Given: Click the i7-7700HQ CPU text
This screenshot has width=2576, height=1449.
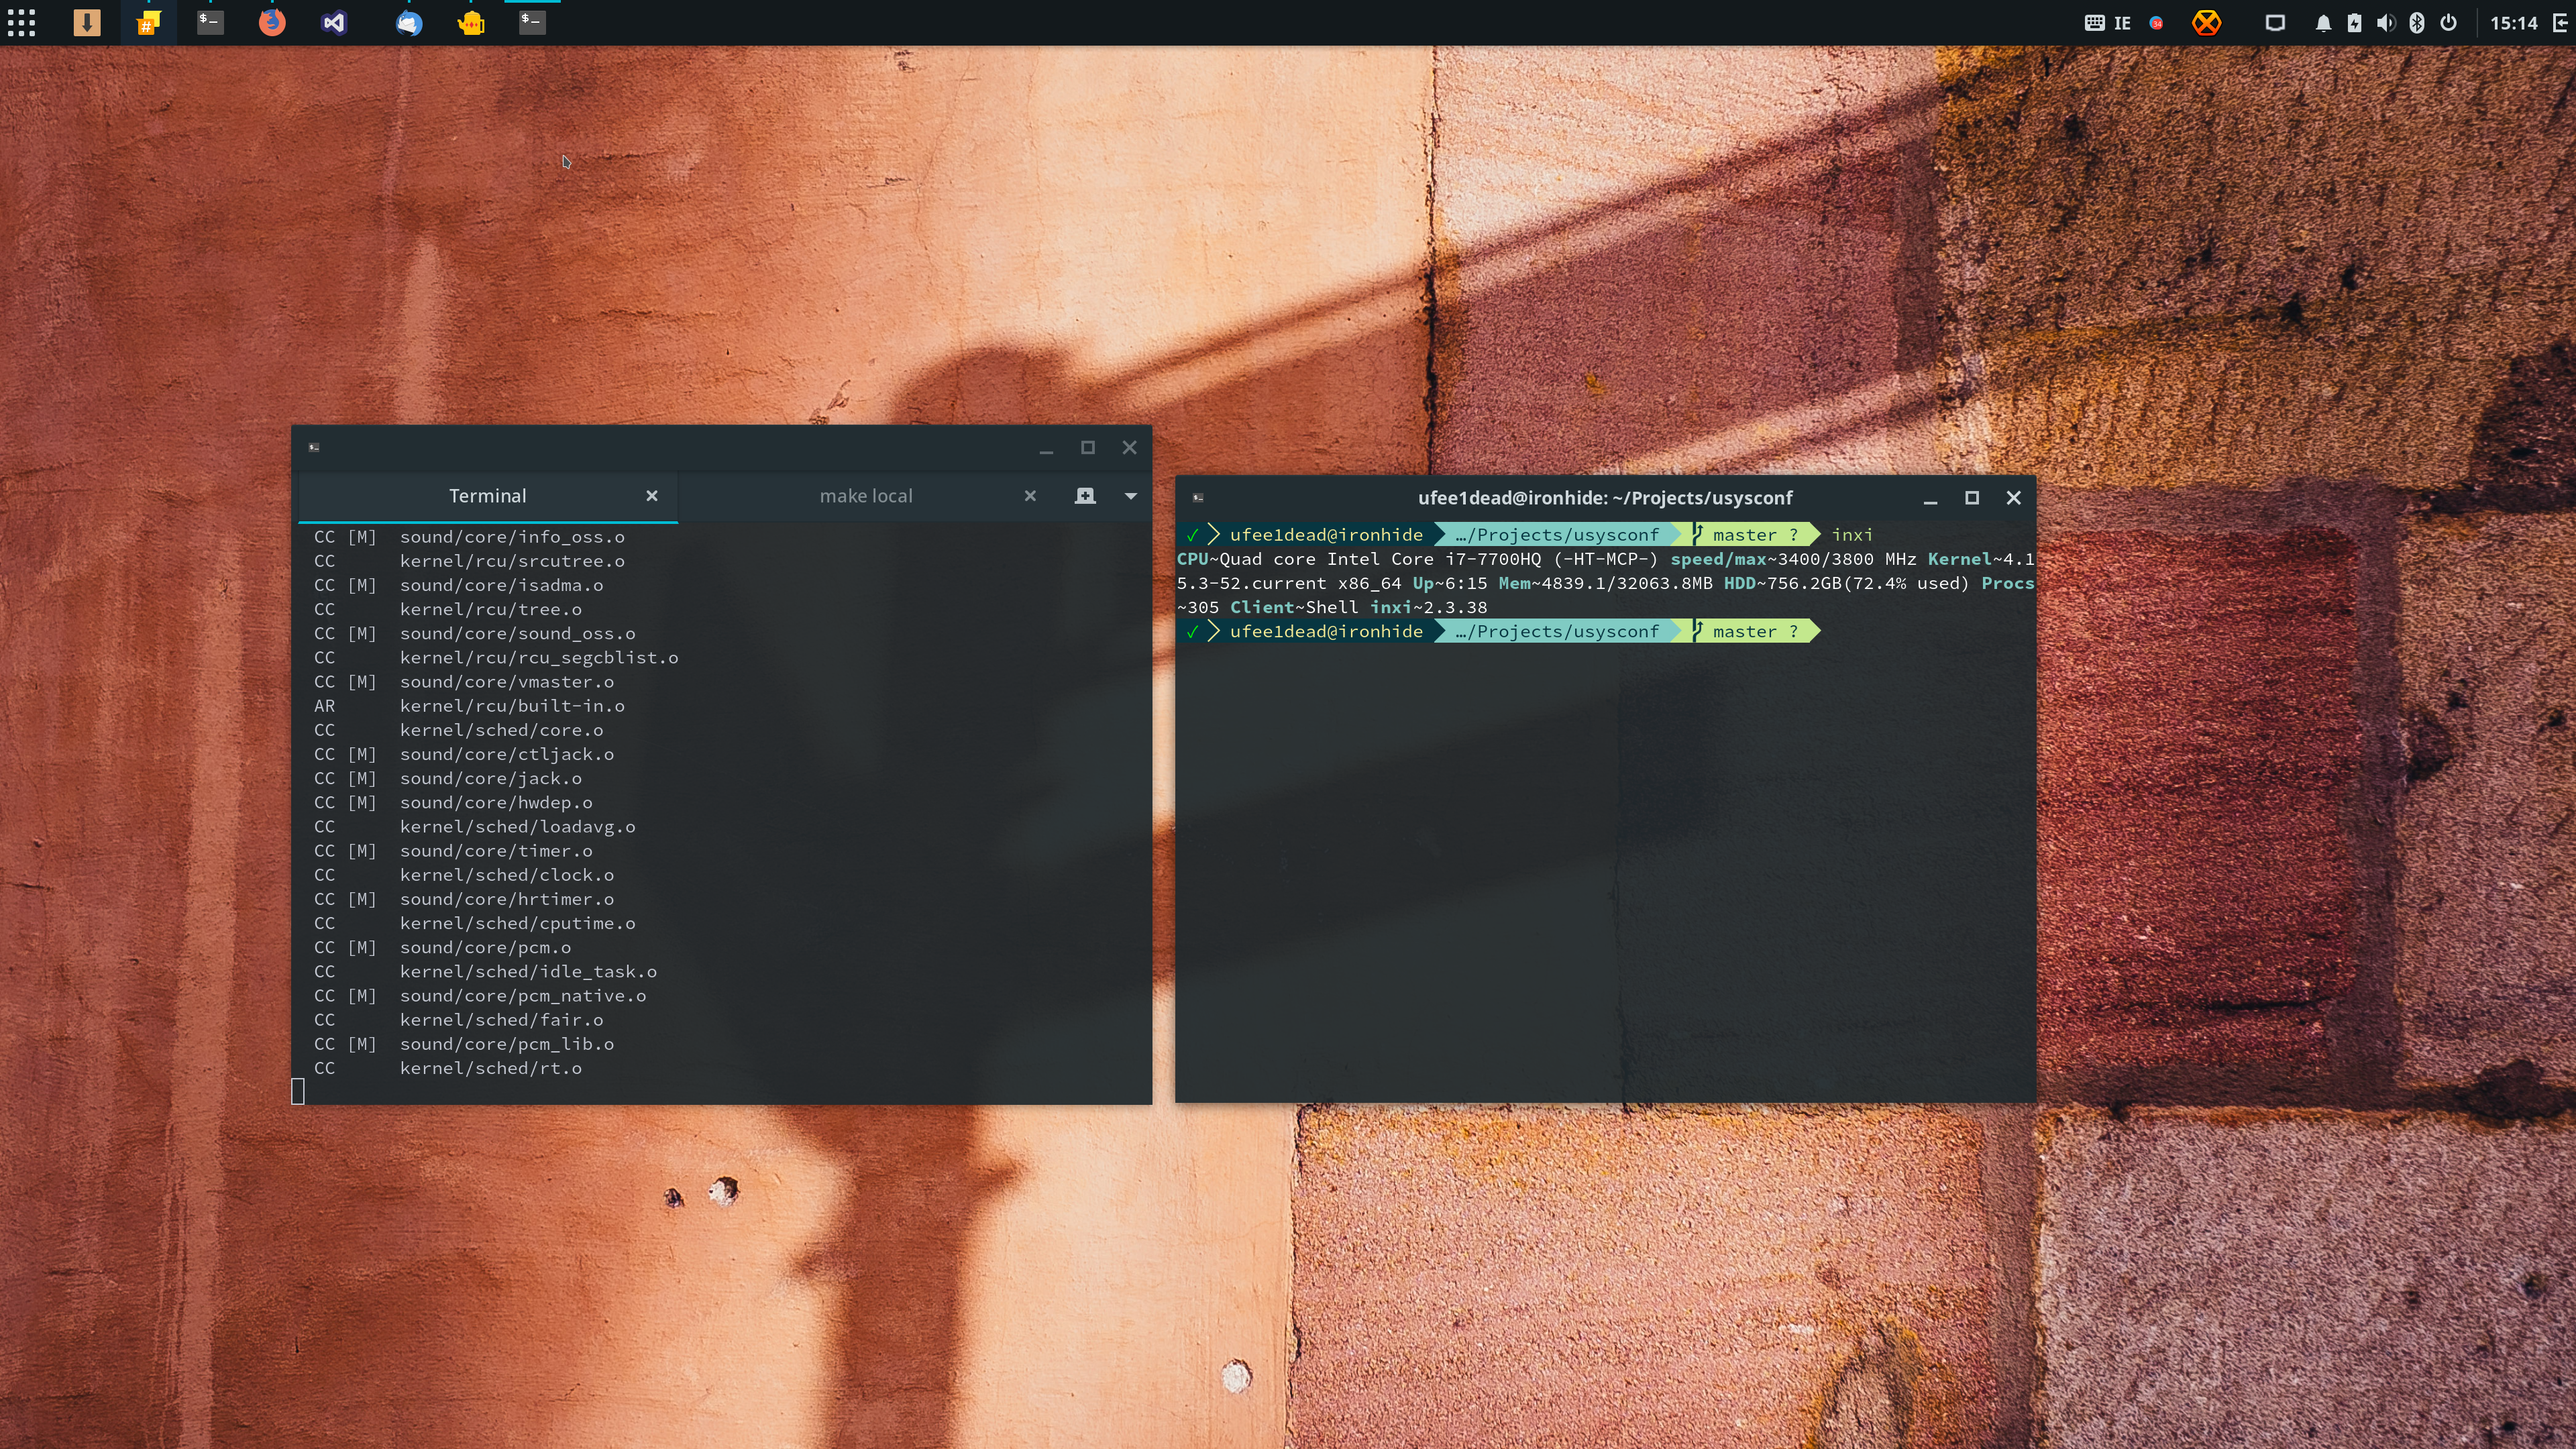Looking at the screenshot, I should click(x=1493, y=559).
